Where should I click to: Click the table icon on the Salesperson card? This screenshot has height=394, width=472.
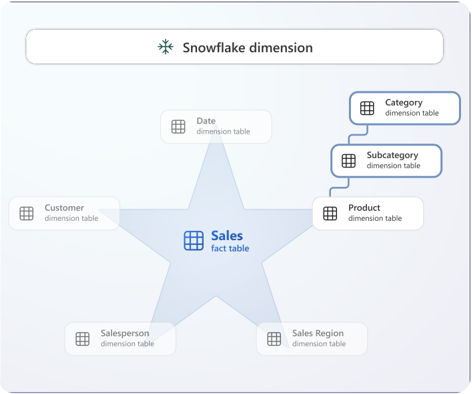coord(82,339)
